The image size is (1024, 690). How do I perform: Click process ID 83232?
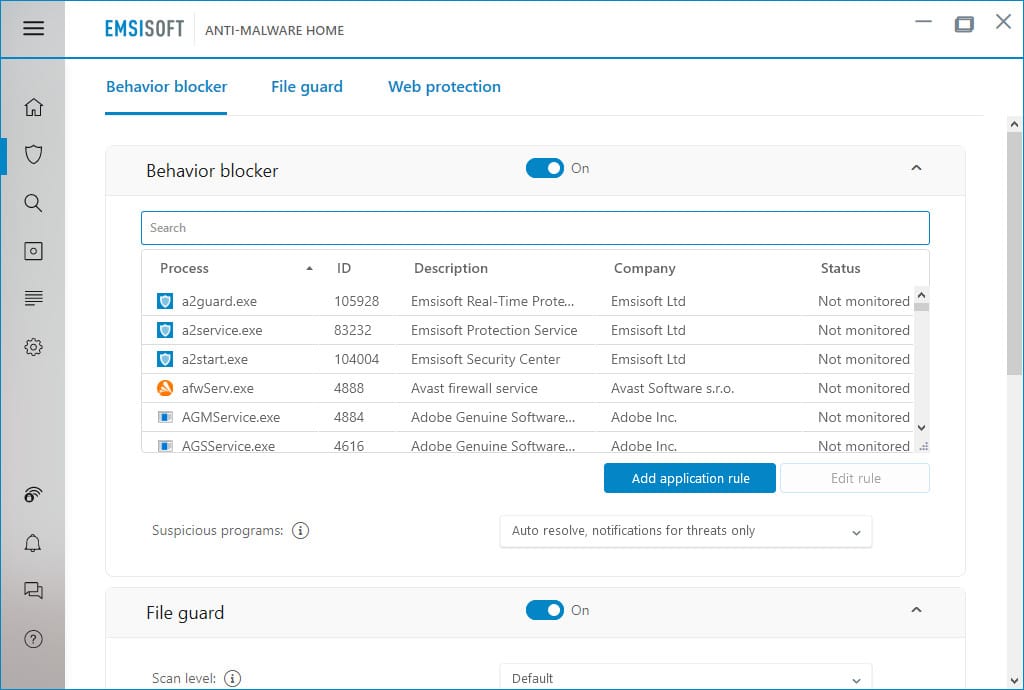click(x=353, y=330)
